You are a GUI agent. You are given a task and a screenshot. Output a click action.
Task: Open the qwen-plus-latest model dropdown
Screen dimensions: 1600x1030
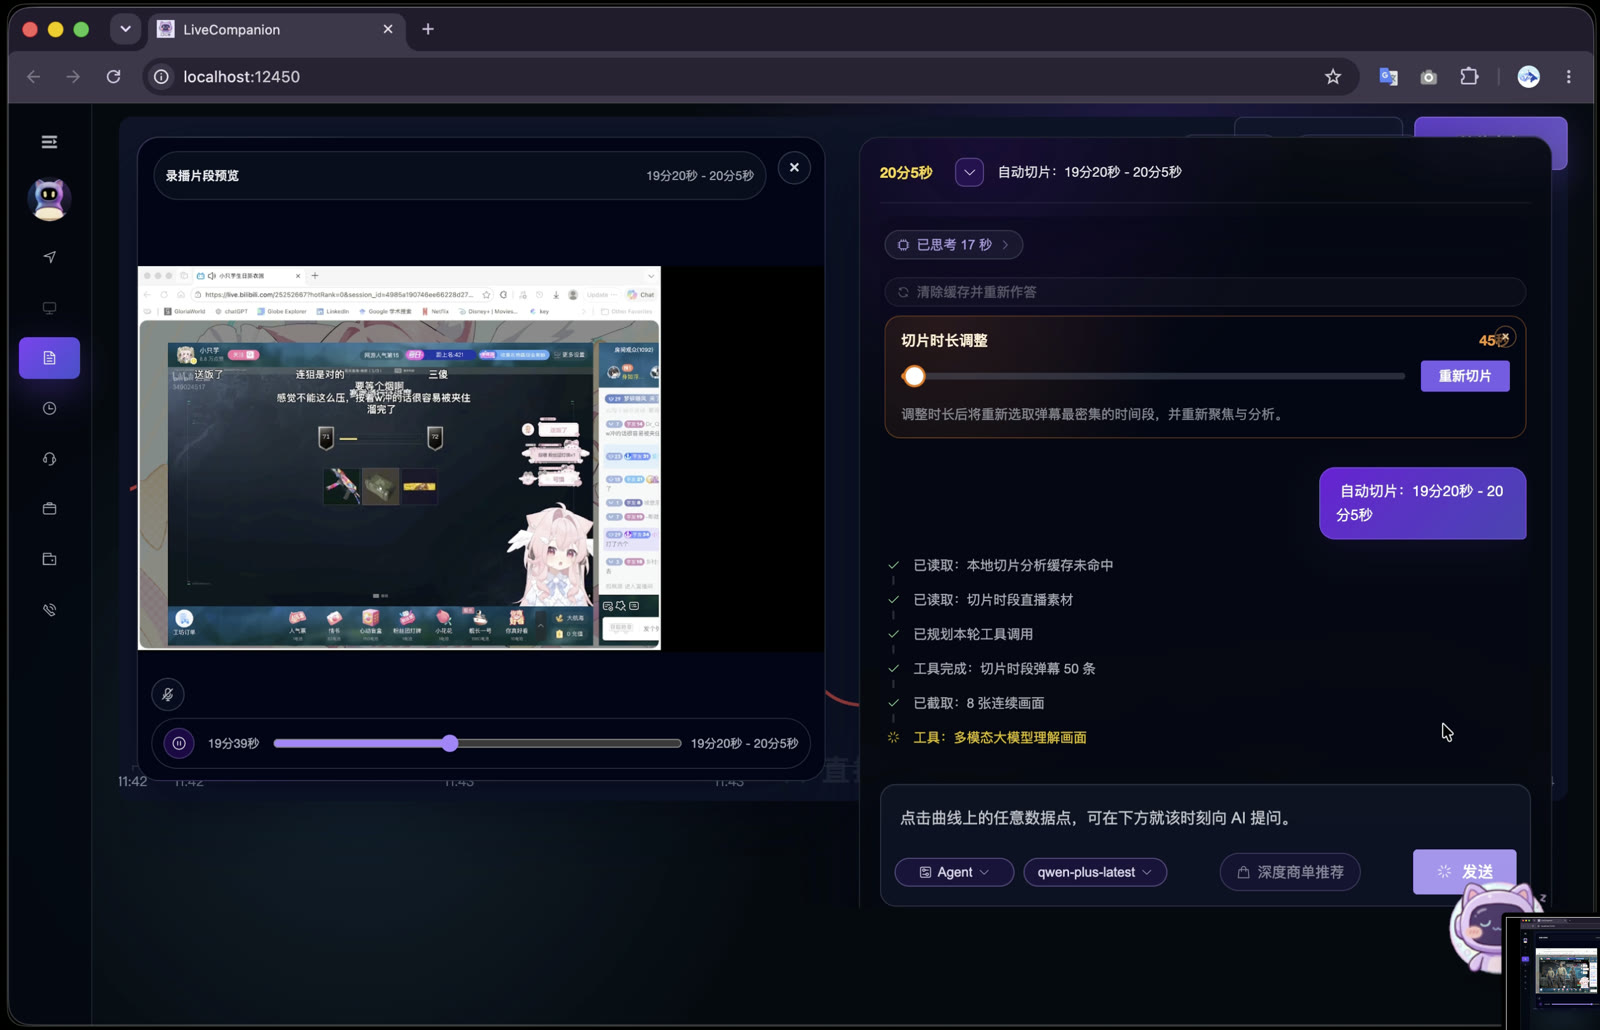pyautogui.click(x=1095, y=872)
